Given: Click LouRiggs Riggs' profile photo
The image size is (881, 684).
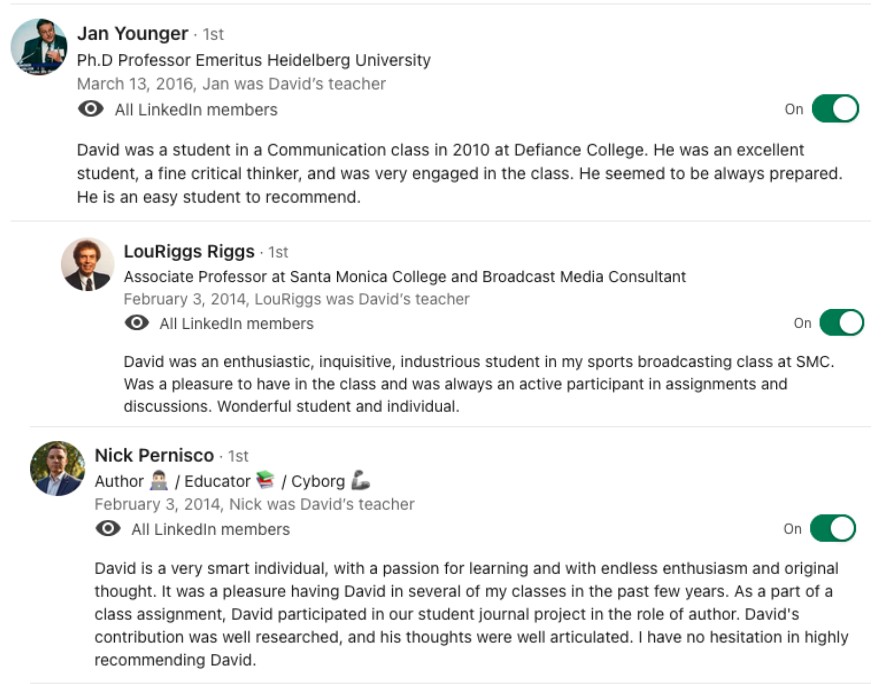Looking at the screenshot, I should 87,264.
